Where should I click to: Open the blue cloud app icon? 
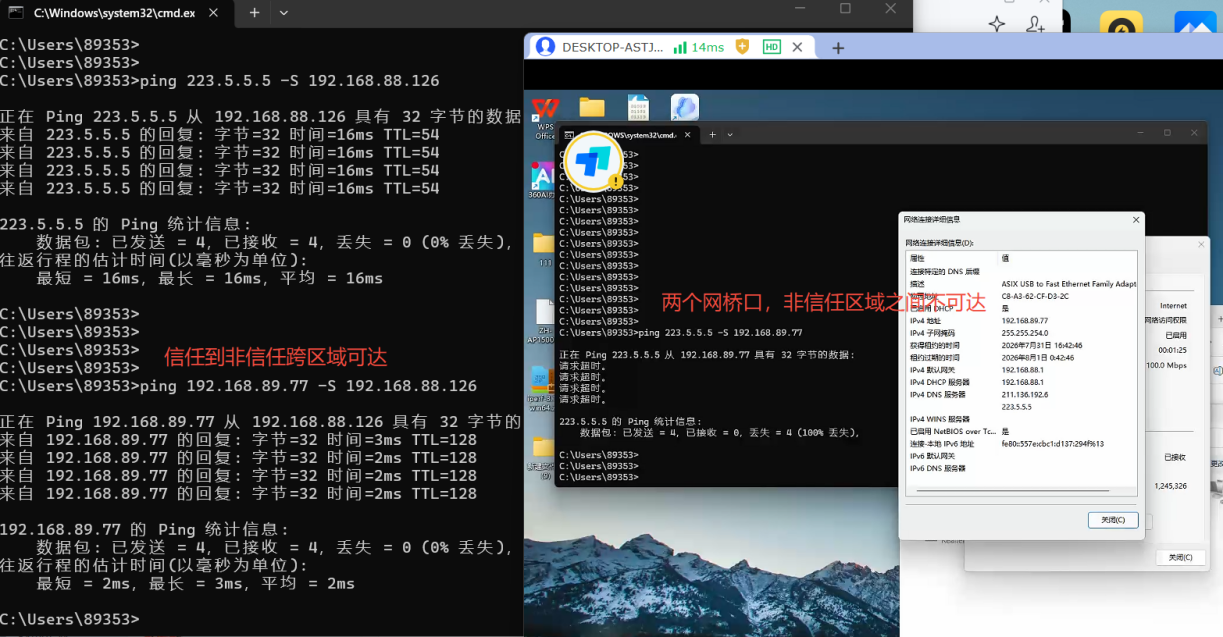coord(685,108)
